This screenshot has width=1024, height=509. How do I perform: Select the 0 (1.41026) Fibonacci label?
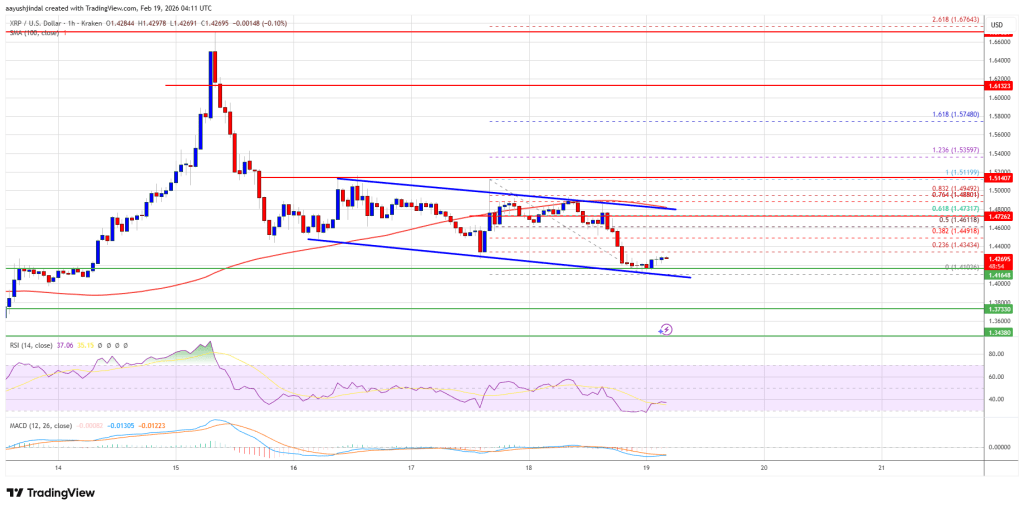coord(961,267)
